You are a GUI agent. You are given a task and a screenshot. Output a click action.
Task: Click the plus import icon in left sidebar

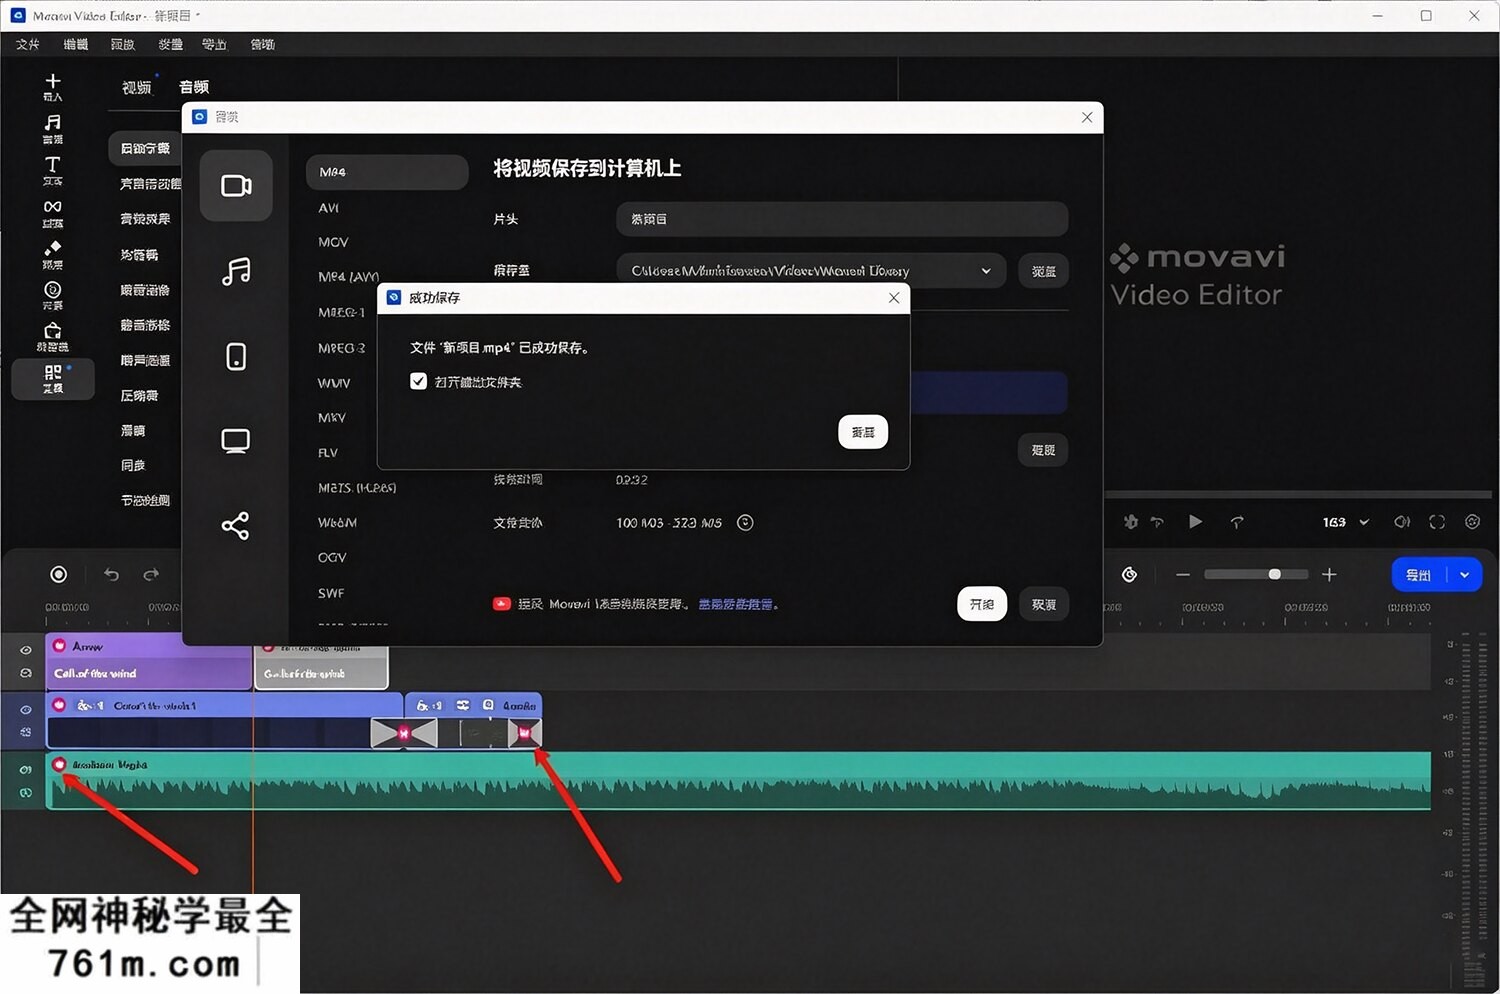pos(53,81)
